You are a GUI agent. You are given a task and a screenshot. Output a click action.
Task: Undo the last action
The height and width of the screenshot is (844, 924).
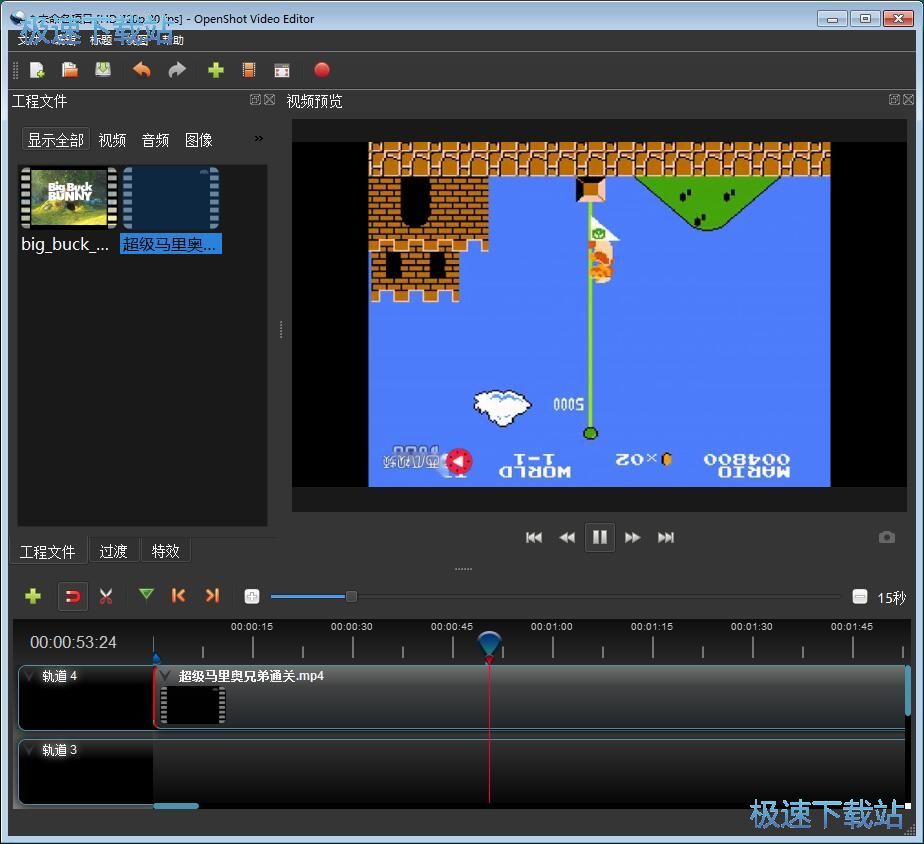point(141,70)
